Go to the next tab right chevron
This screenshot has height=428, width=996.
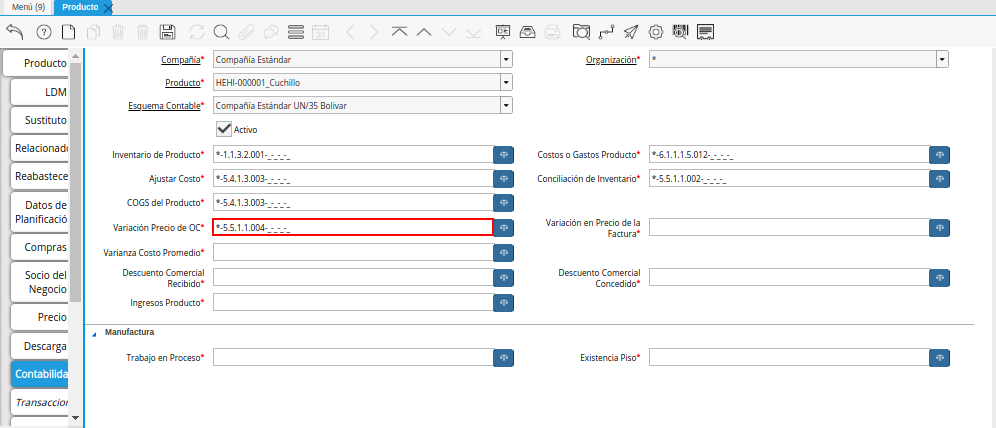pos(374,32)
